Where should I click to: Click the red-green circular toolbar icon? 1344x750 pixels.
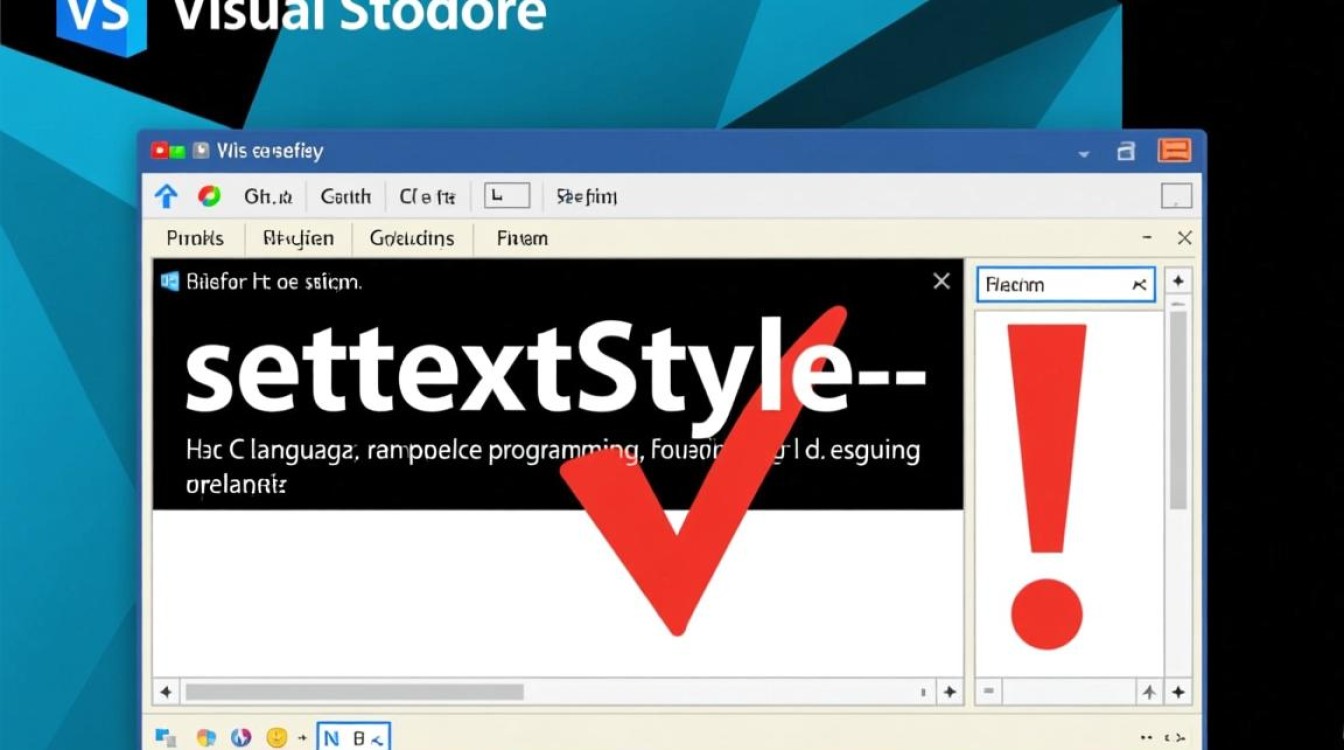pyautogui.click(x=209, y=196)
